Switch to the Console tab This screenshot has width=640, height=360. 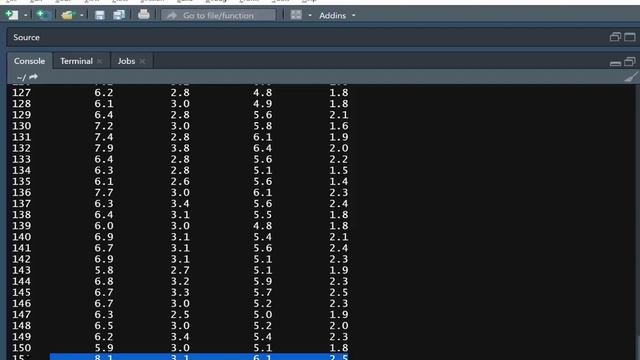click(x=29, y=61)
